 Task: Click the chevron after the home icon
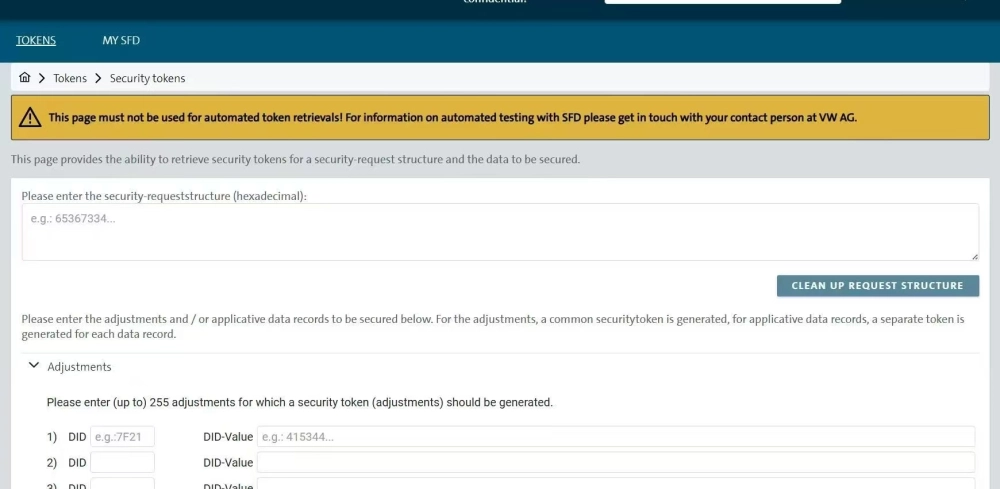click(x=42, y=78)
